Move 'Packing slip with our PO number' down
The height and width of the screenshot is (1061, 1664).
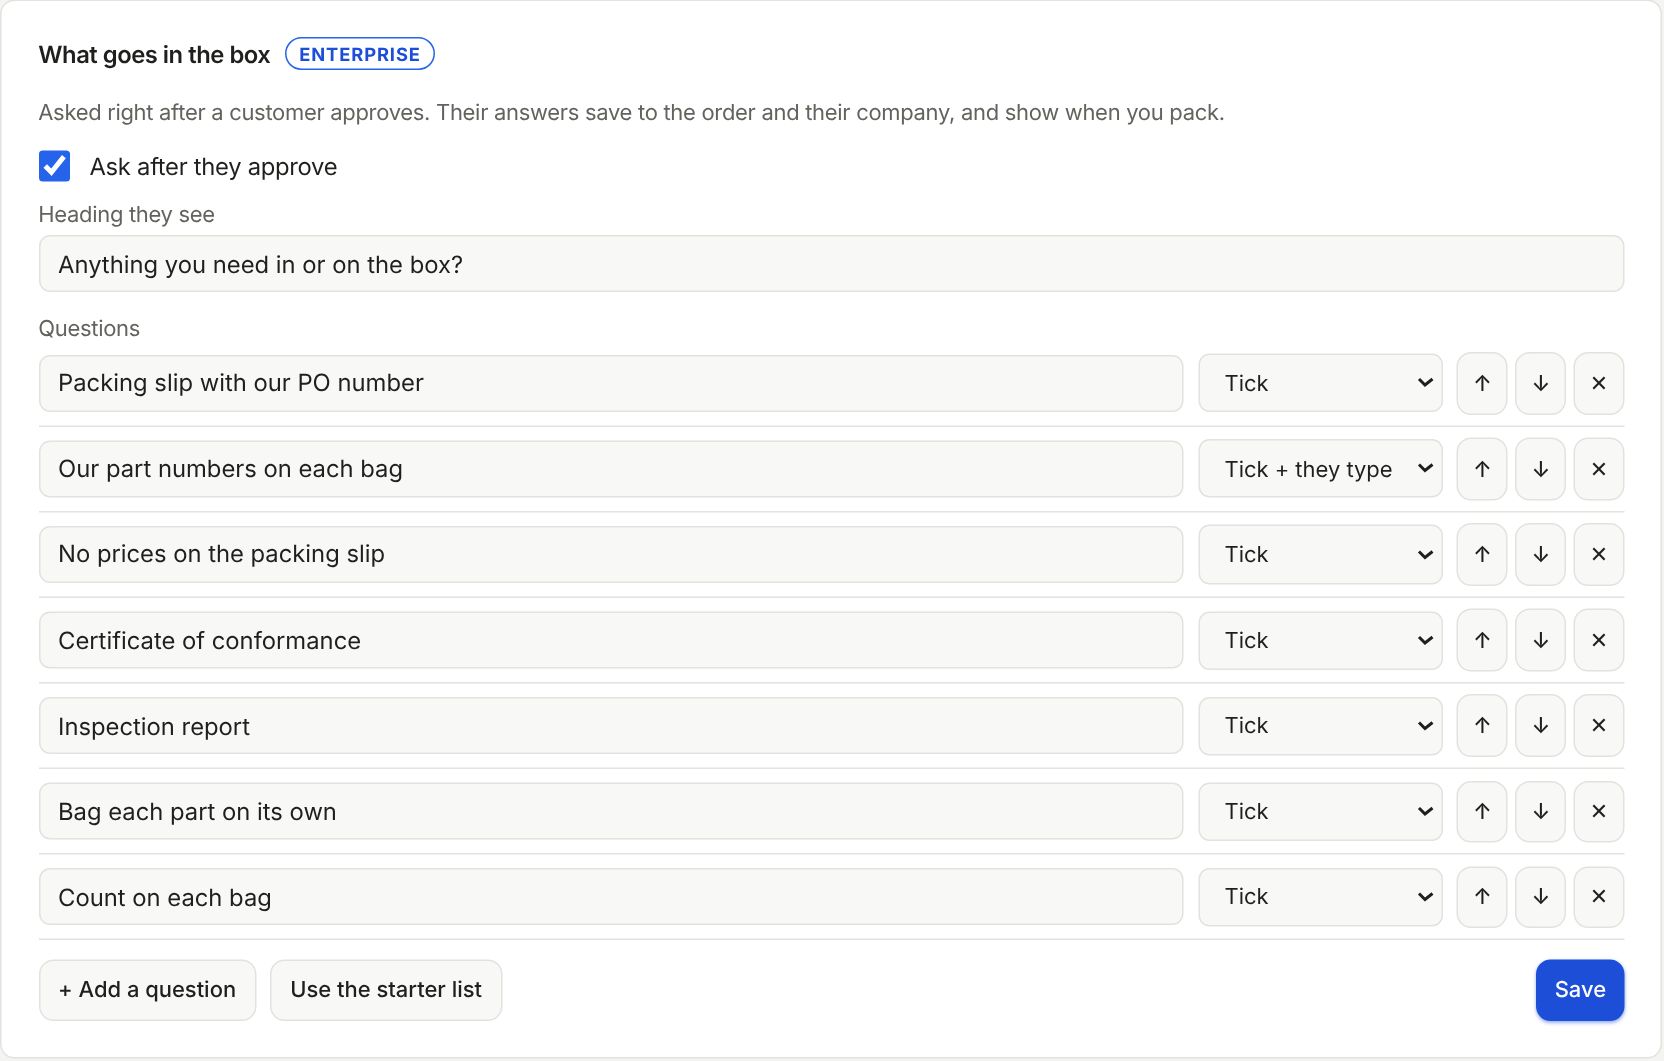click(1540, 383)
